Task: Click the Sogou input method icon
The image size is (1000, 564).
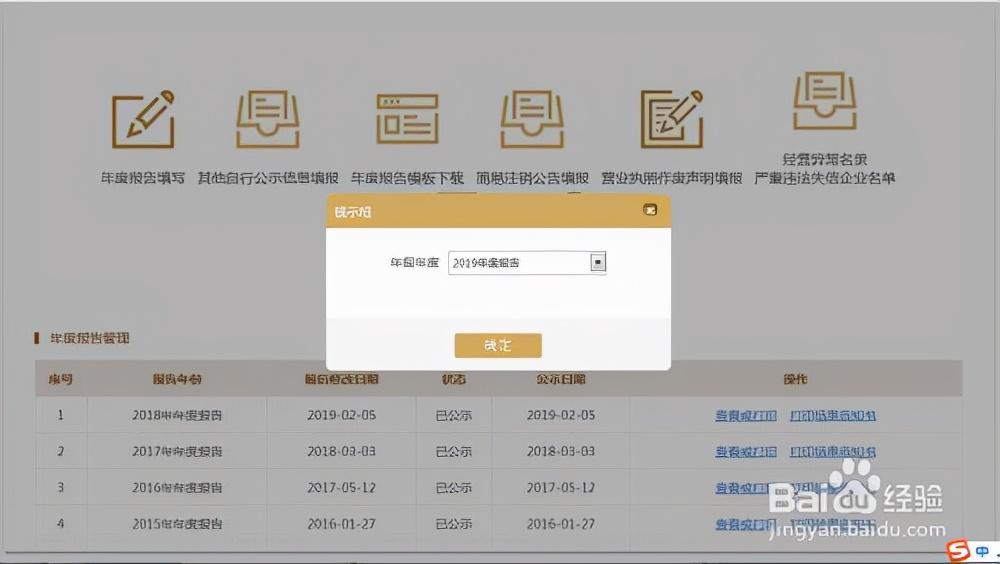Action: (957, 550)
